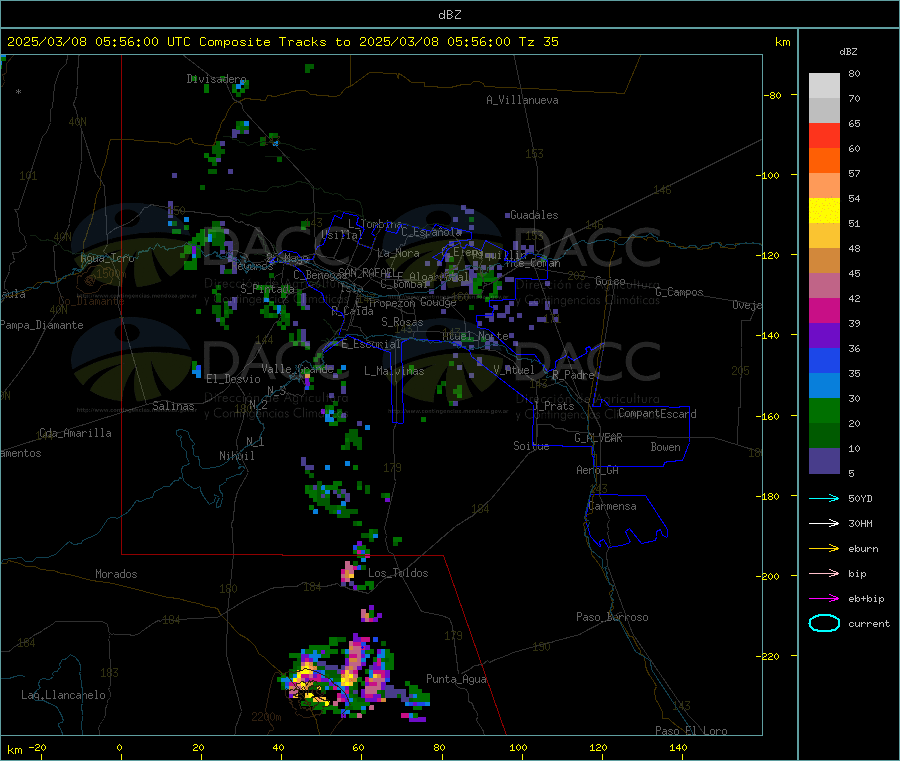
Task: Click the 100 km horizontal axis tick
Action: point(518,747)
